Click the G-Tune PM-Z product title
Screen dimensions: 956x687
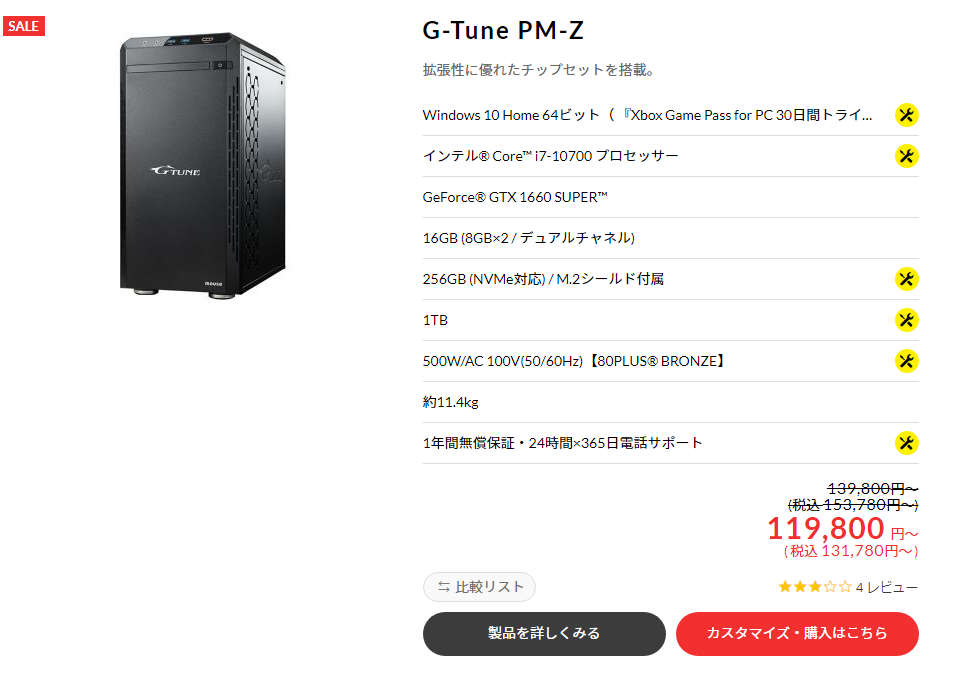coord(503,30)
